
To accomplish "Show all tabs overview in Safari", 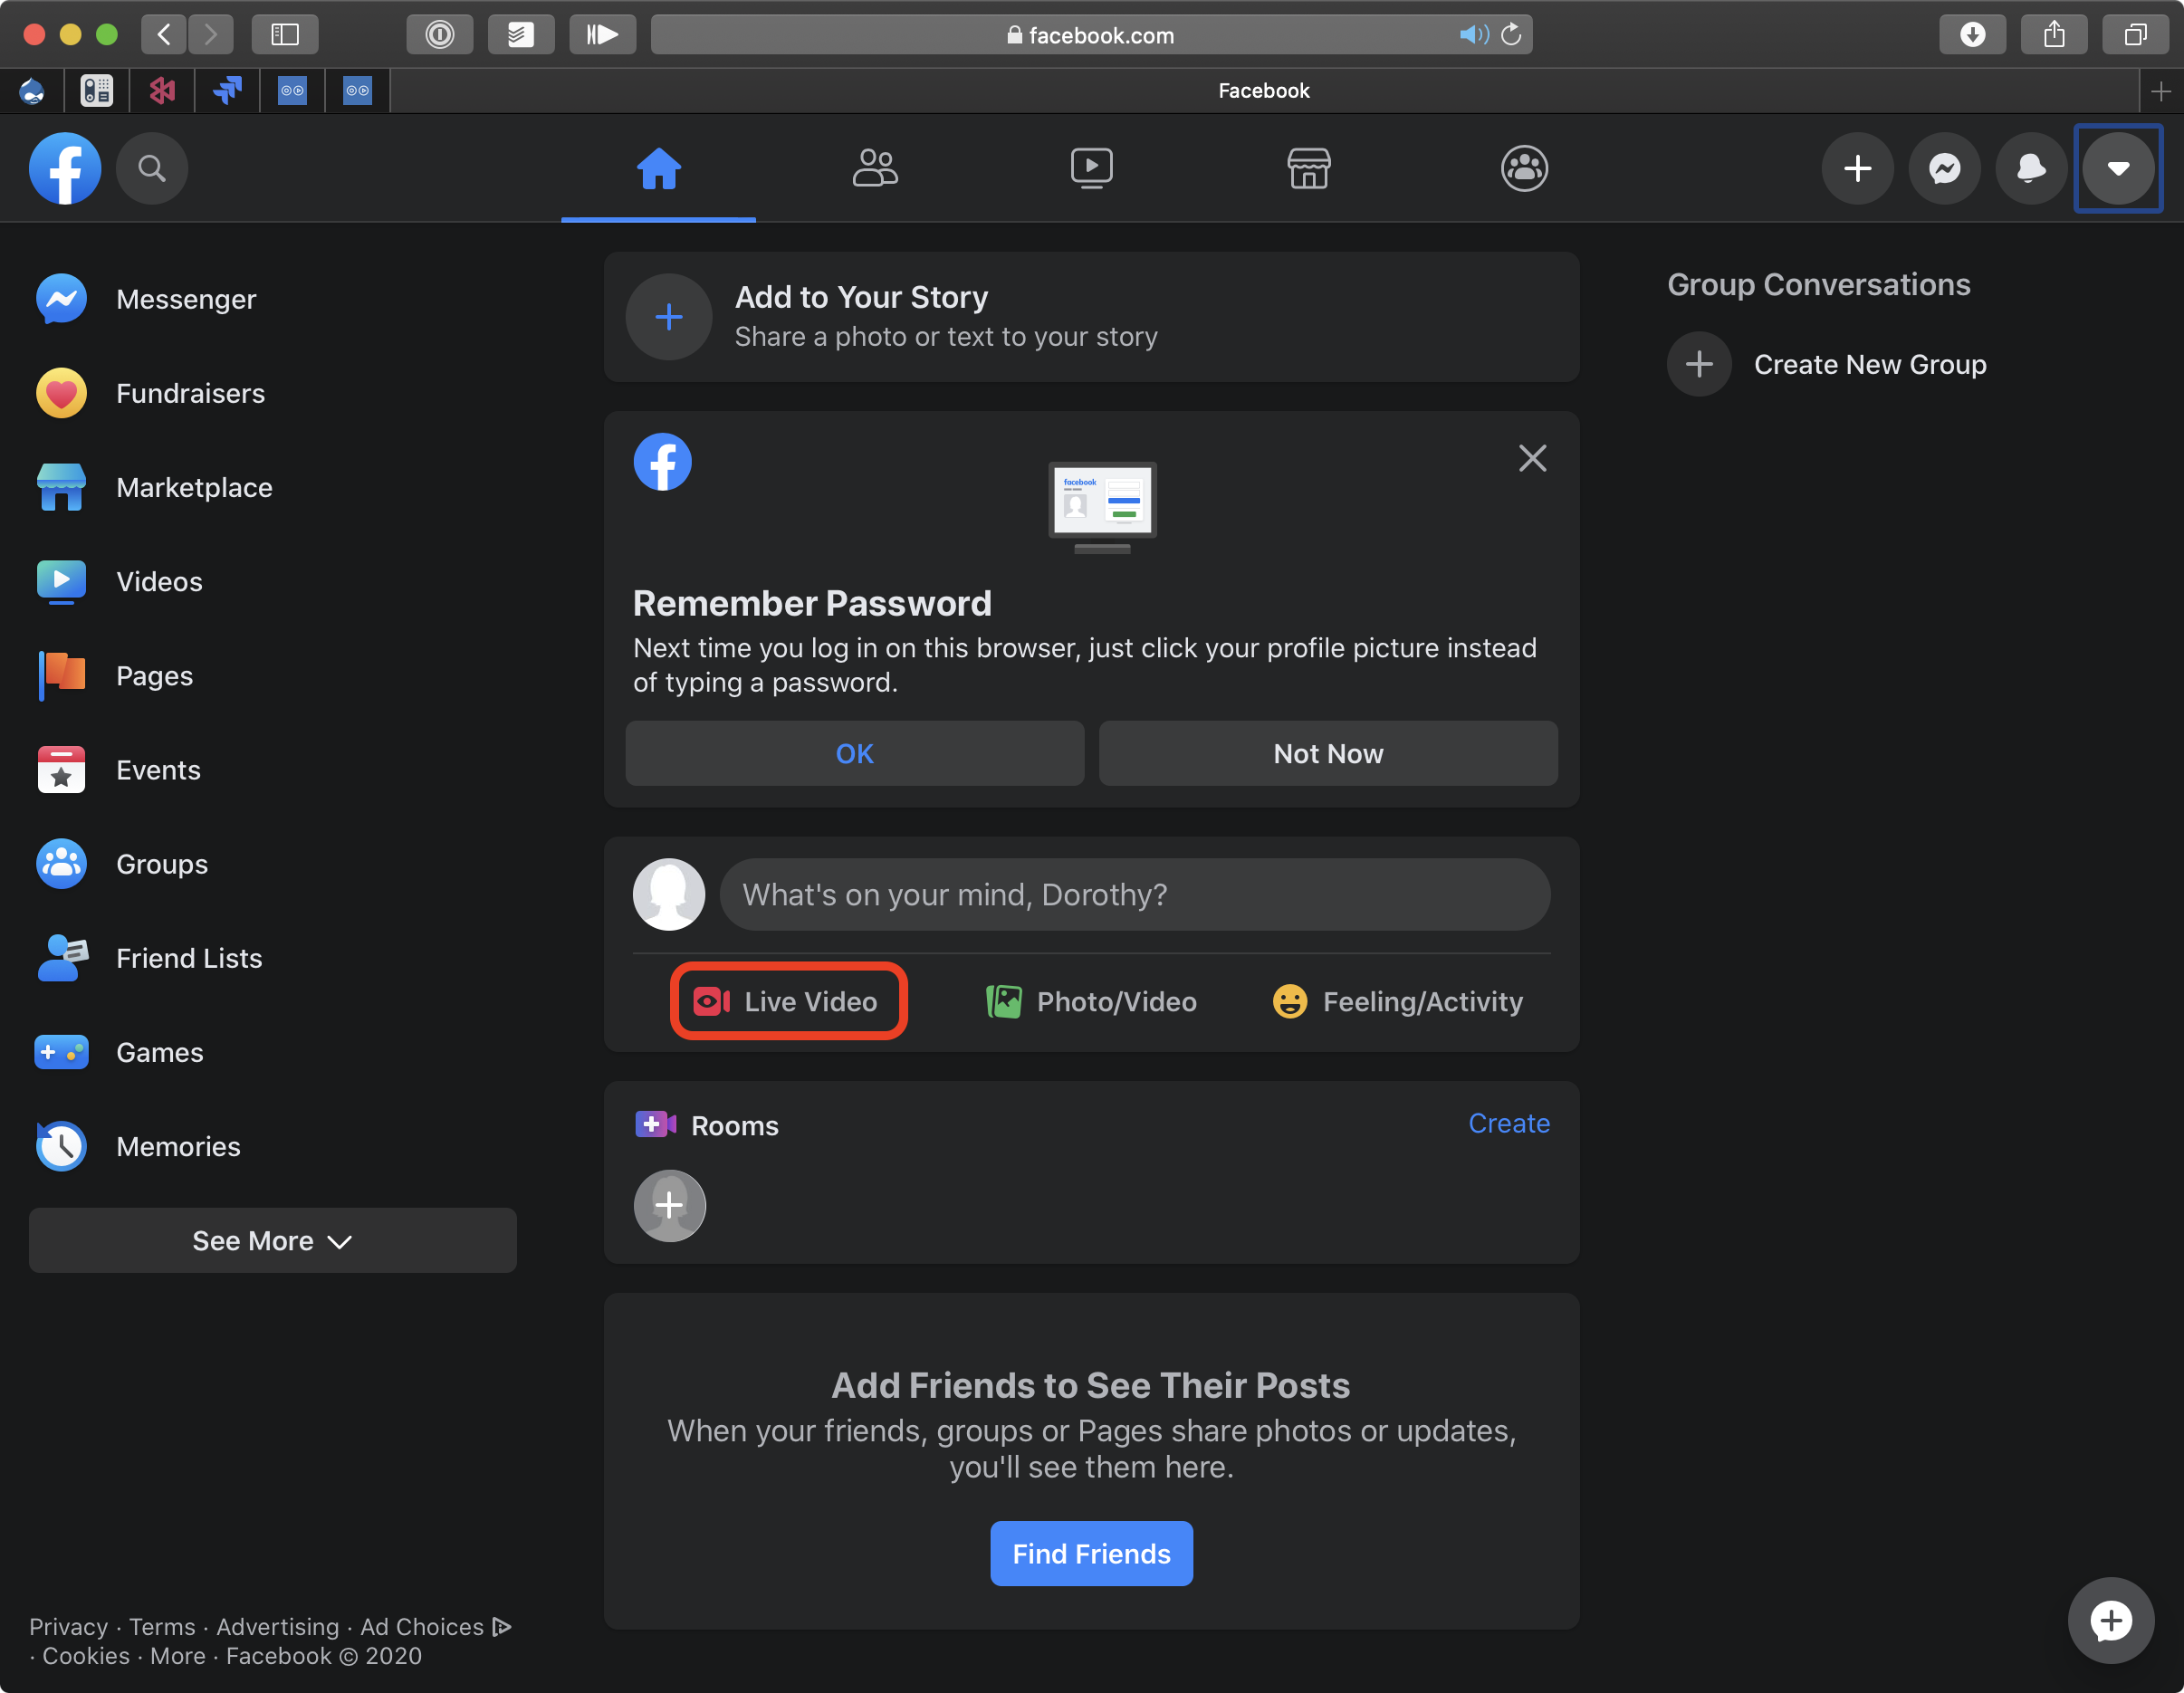I will click(x=2135, y=35).
